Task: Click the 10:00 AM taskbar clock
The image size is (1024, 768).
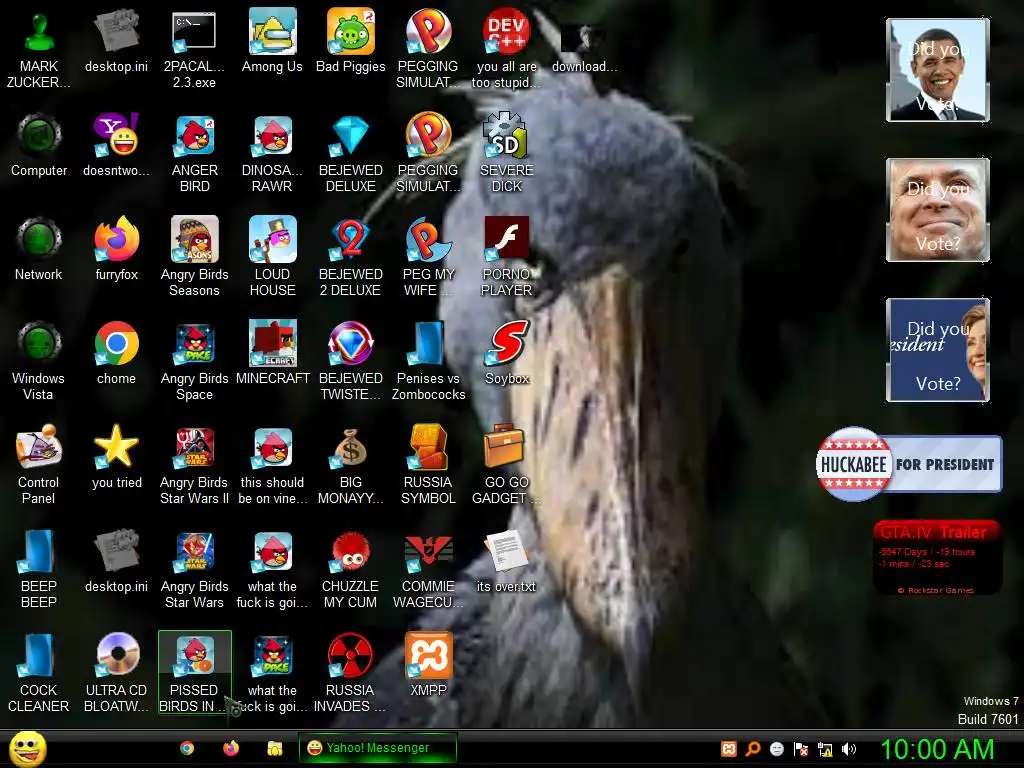Action: click(x=937, y=749)
